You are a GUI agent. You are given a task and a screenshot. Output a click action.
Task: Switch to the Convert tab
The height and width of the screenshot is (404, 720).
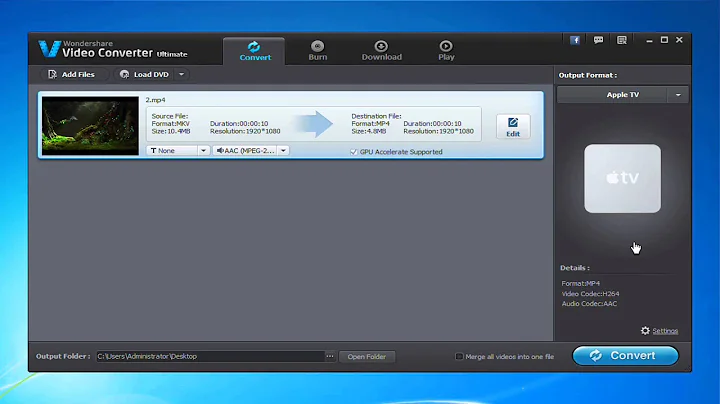(254, 51)
